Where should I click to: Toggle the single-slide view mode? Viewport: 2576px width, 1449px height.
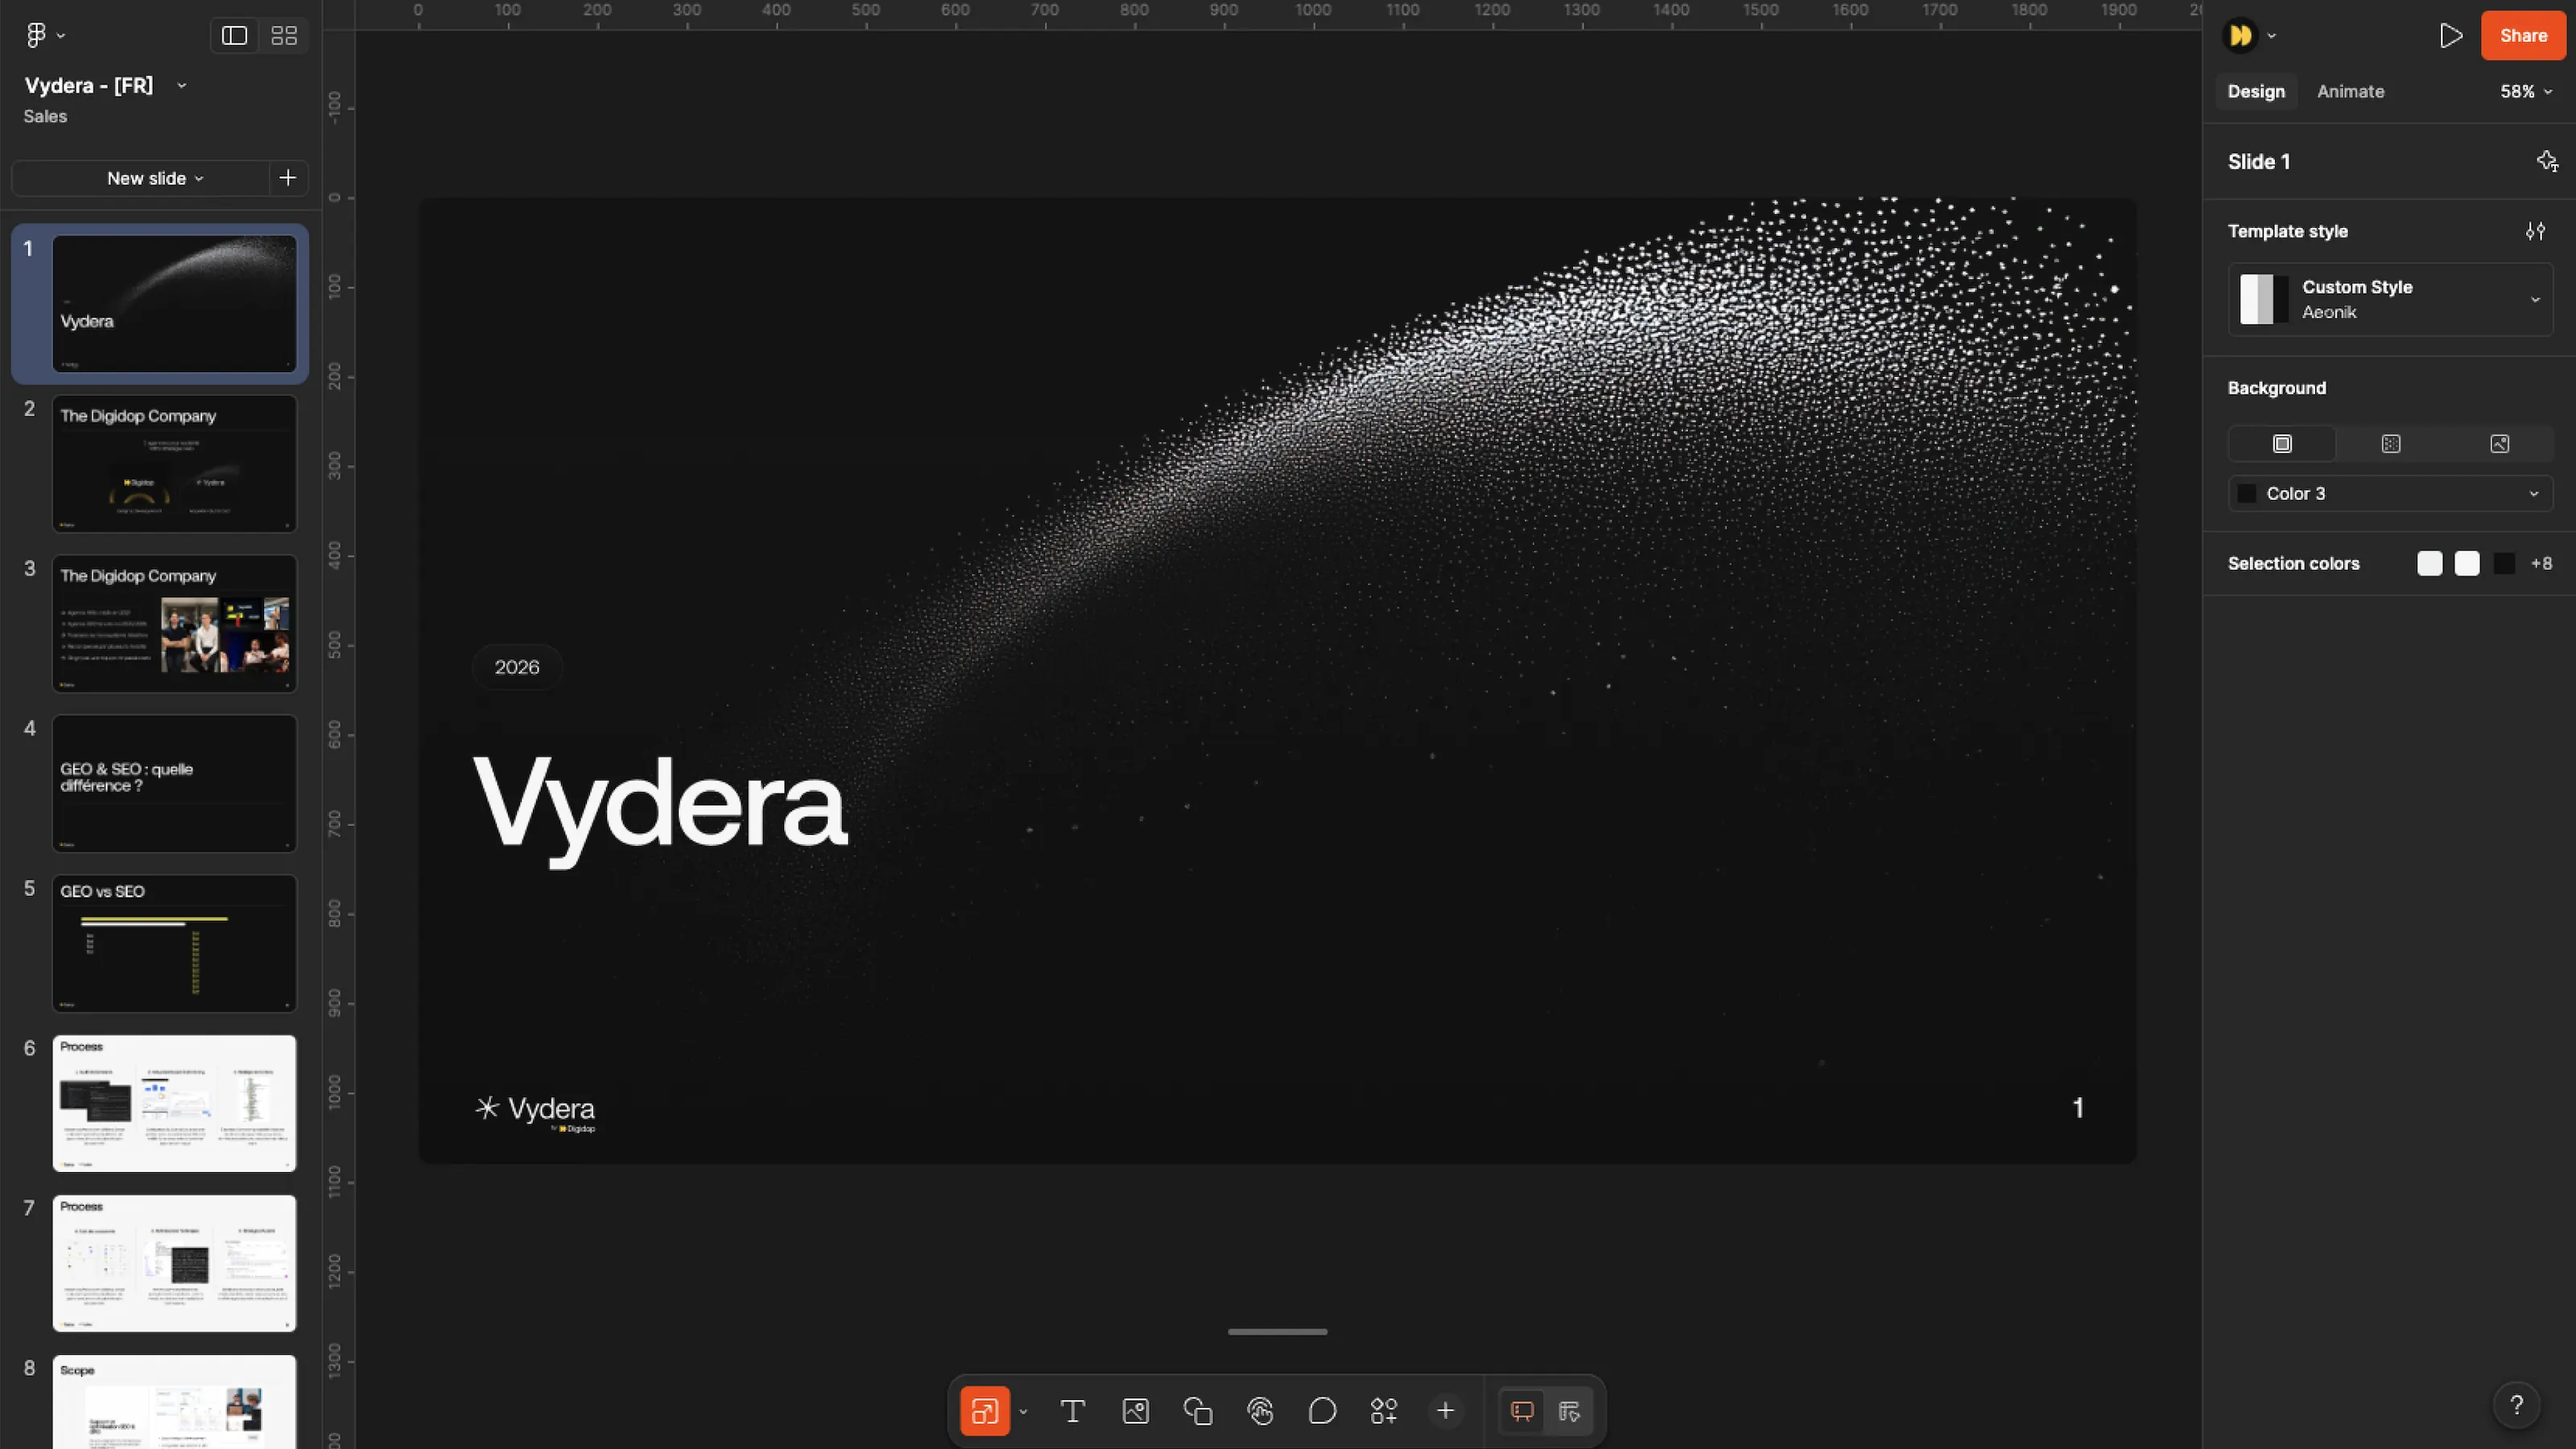pyautogui.click(x=233, y=35)
